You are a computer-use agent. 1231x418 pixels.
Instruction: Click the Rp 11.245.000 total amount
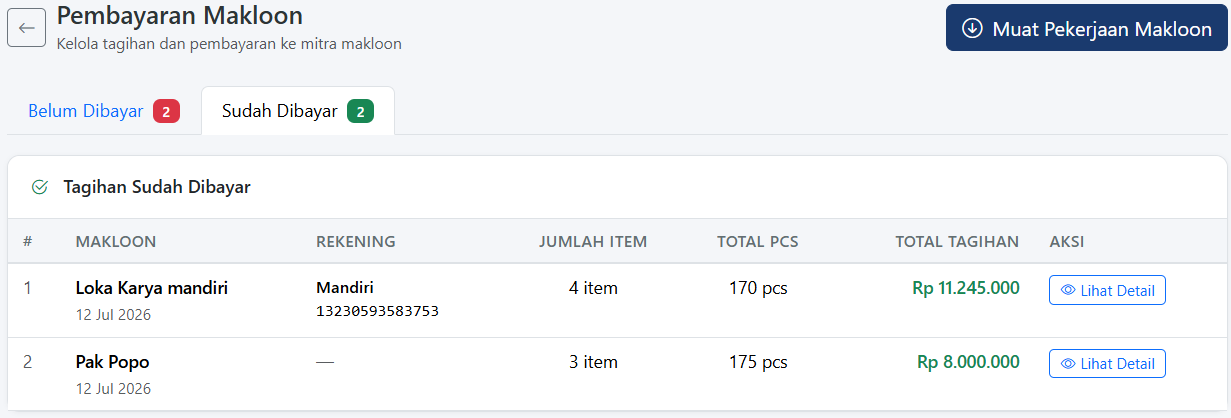[x=966, y=288]
